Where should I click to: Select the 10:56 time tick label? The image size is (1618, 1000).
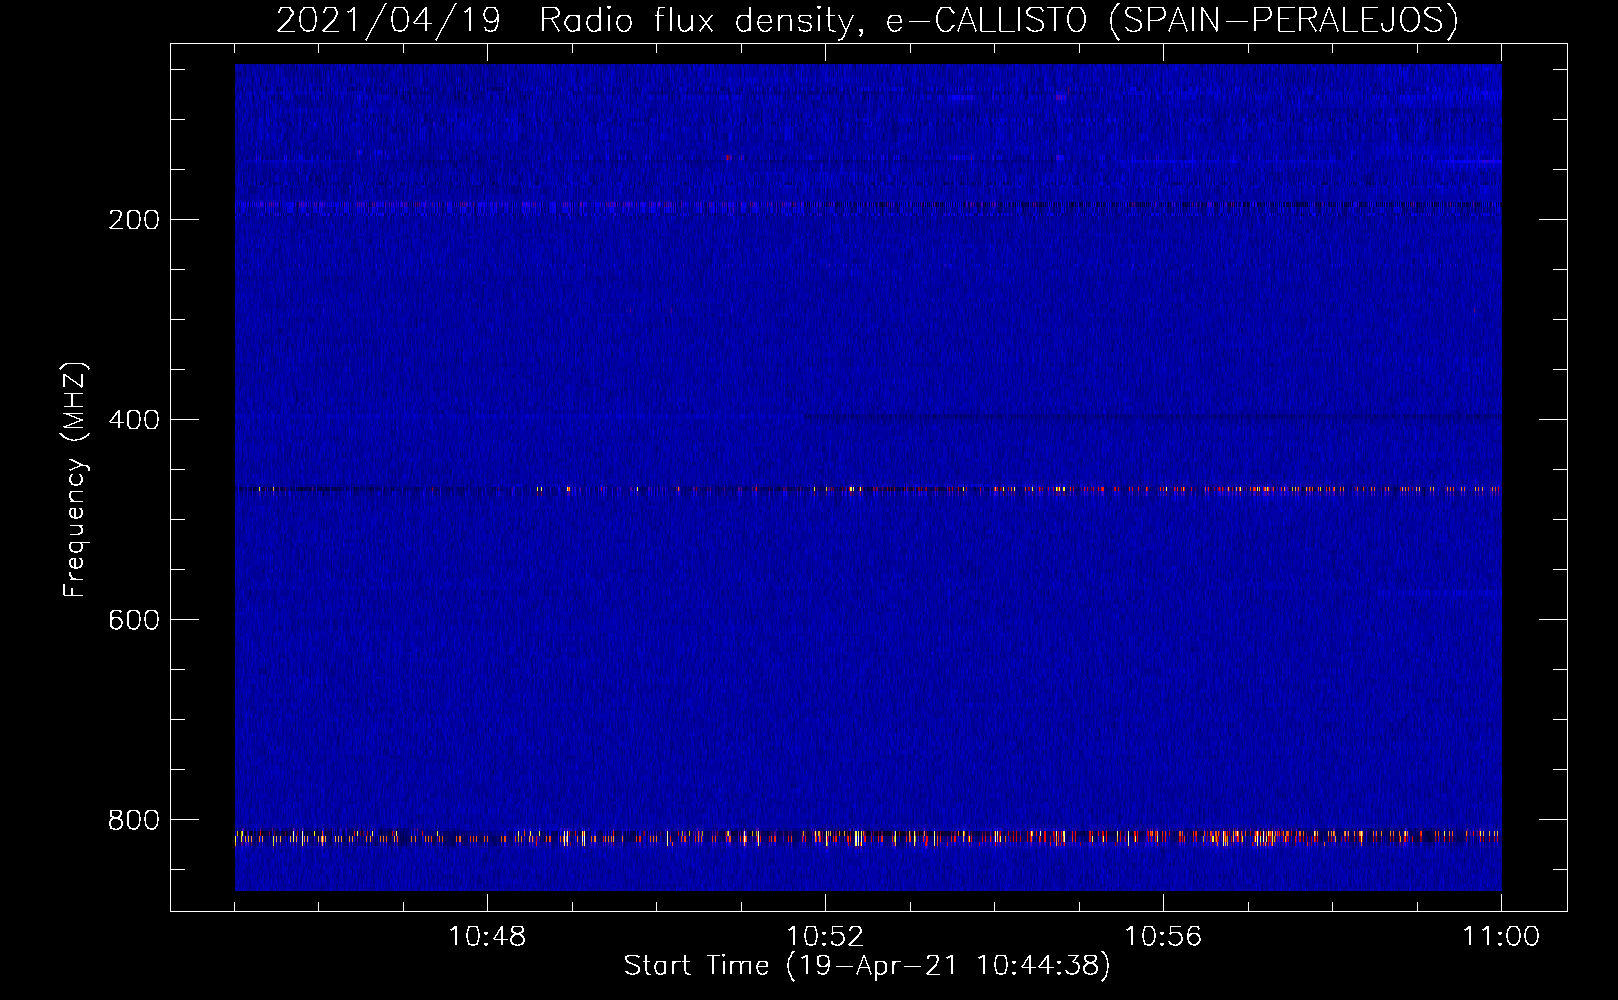point(1163,937)
